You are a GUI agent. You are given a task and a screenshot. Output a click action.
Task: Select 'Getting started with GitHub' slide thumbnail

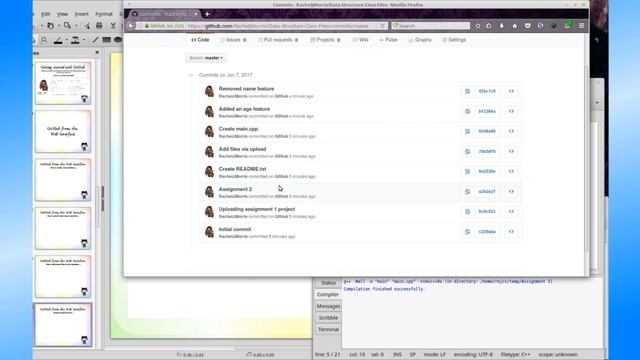[63, 83]
